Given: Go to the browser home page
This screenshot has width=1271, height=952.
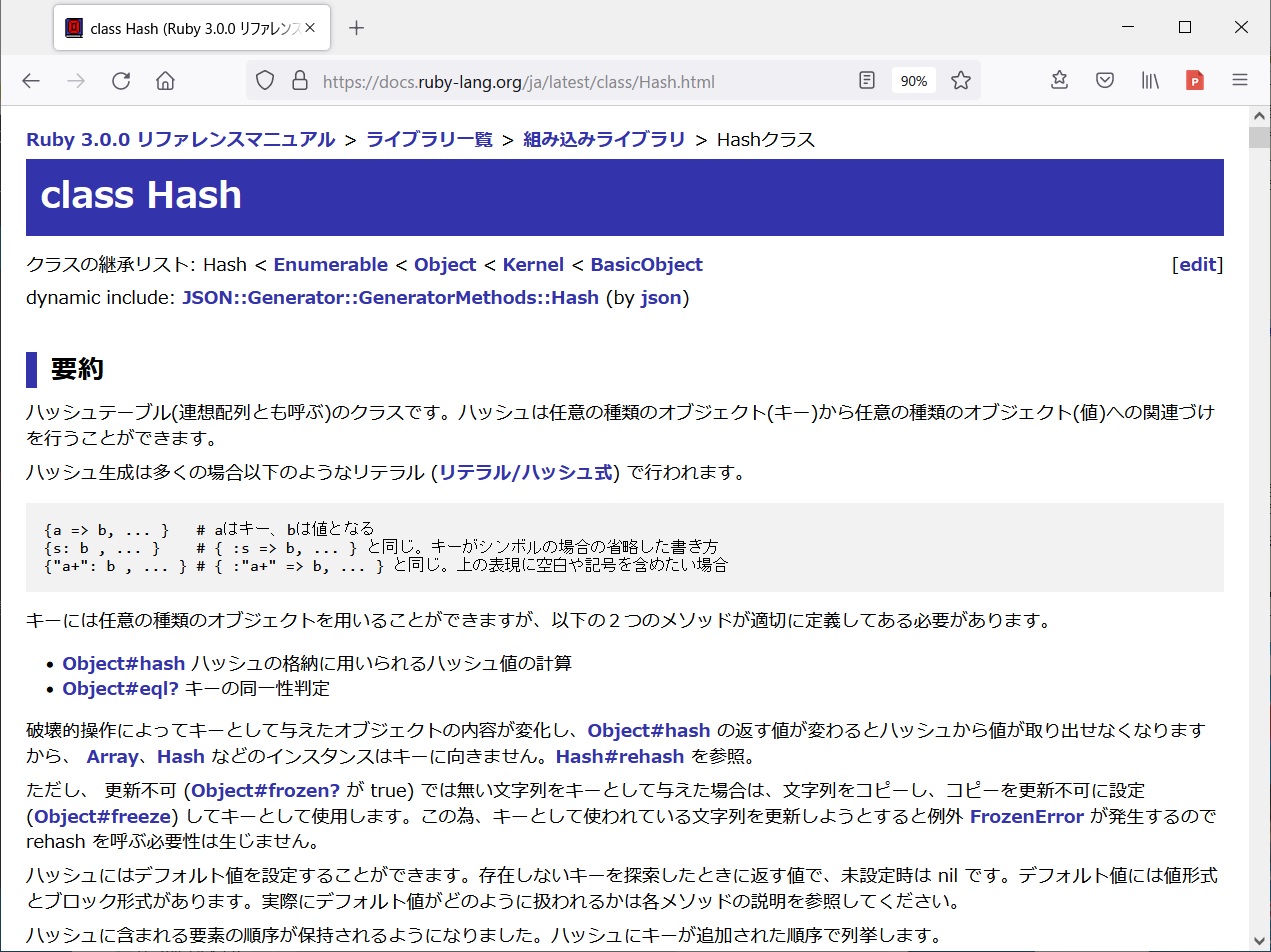Looking at the screenshot, I should (165, 80).
